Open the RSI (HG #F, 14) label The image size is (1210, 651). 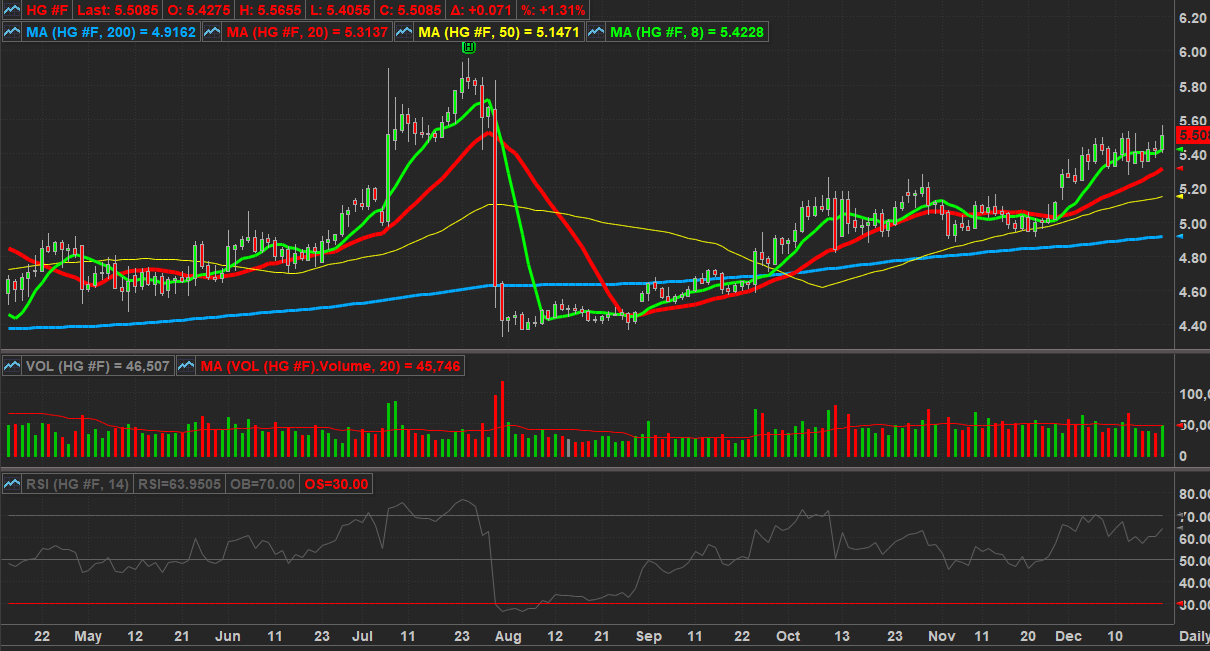[x=78, y=484]
